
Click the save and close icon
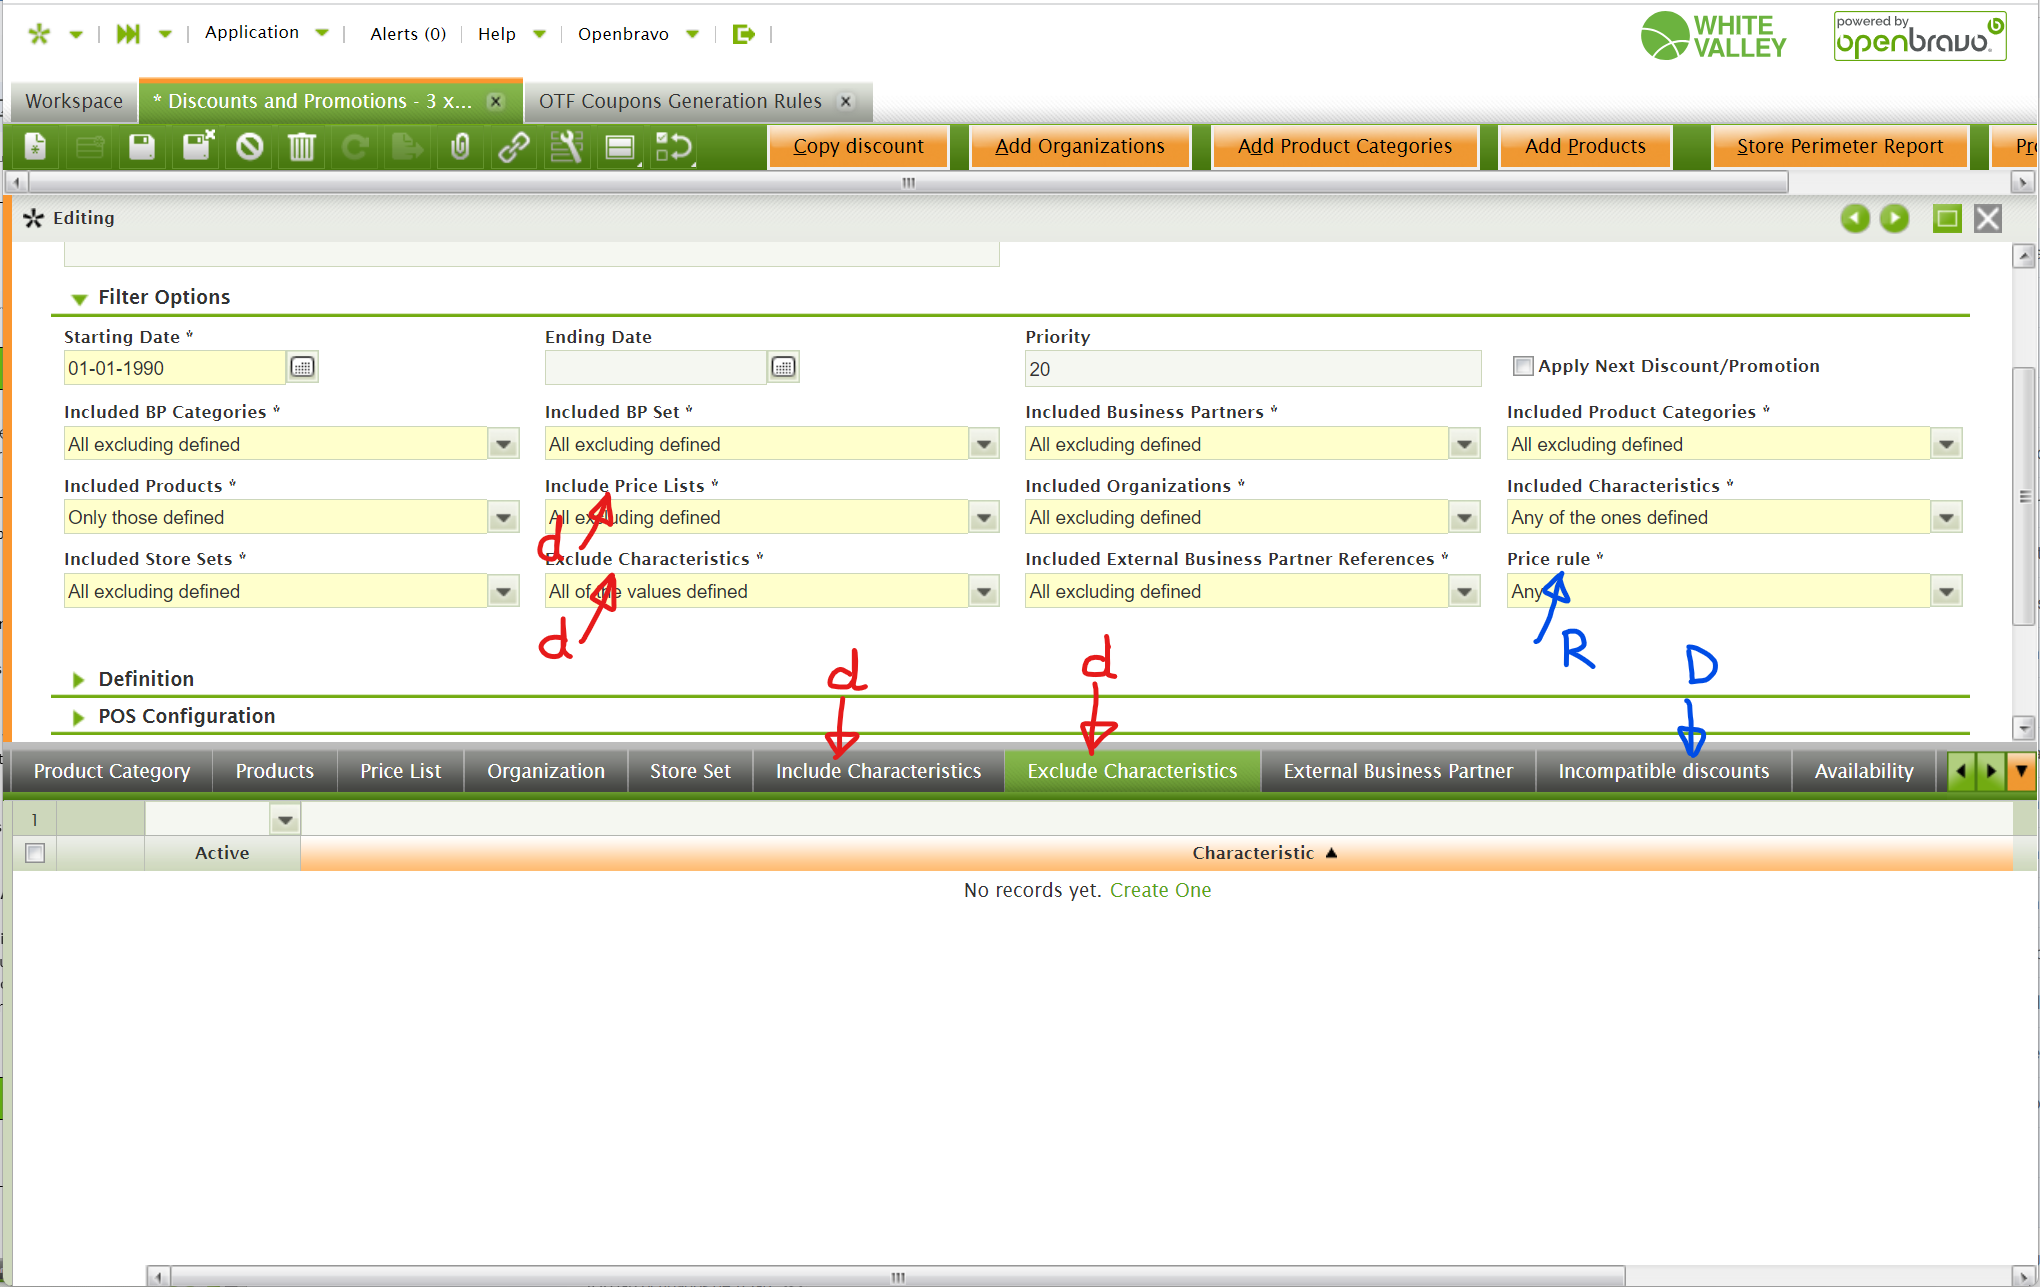197,147
